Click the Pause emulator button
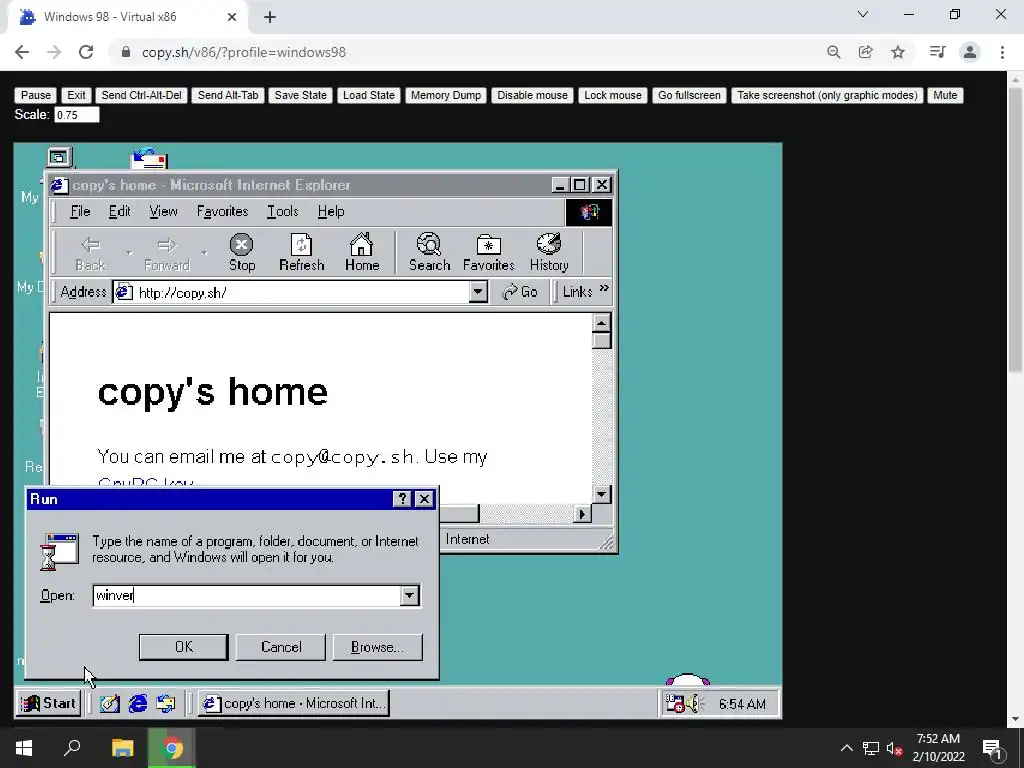The height and width of the screenshot is (768, 1024). tap(35, 95)
